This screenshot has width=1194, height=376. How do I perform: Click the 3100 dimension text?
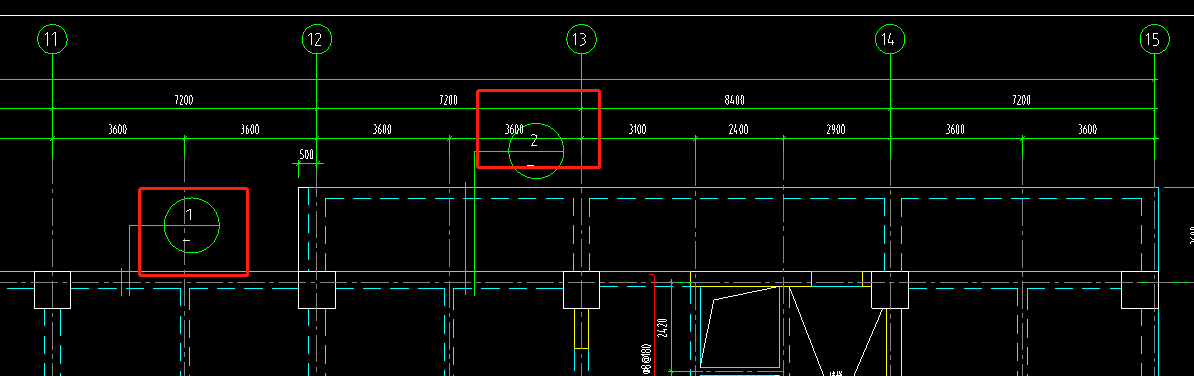637,130
